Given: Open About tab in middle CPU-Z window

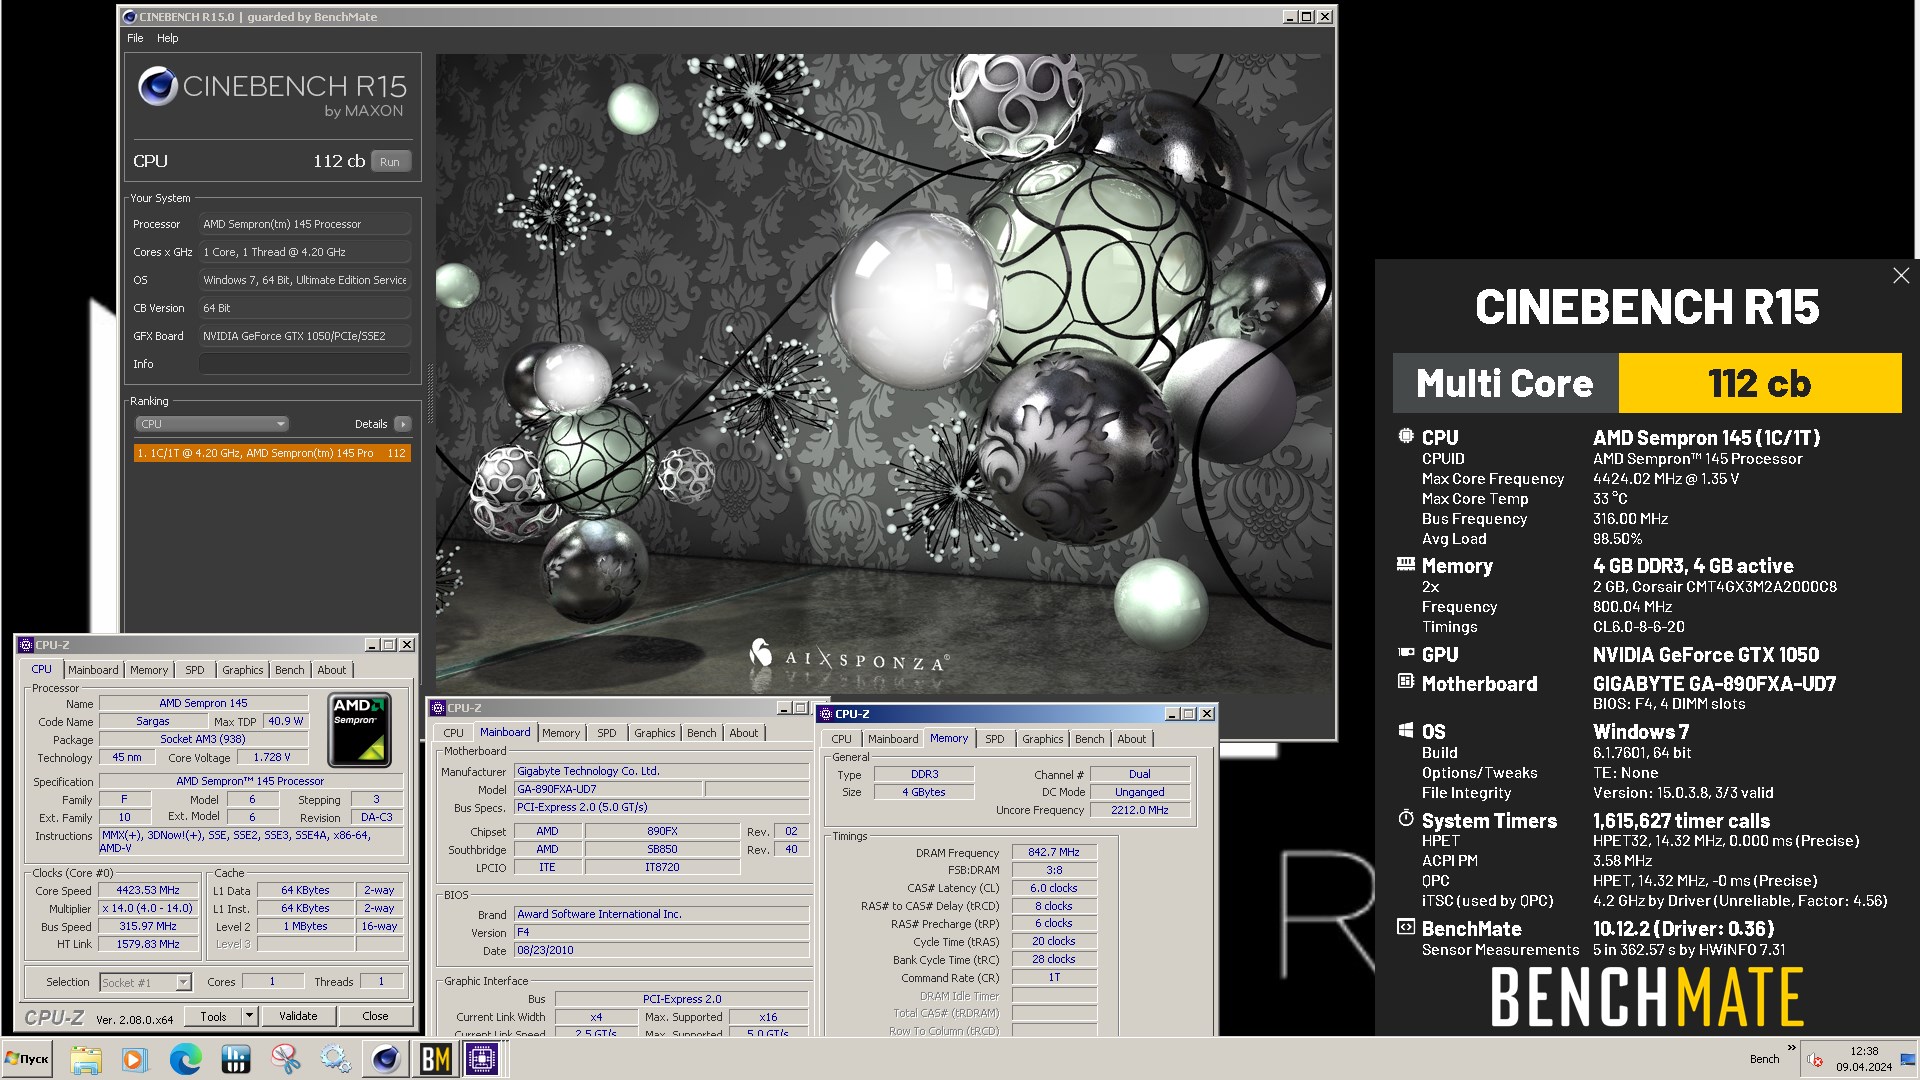Looking at the screenshot, I should click(744, 733).
